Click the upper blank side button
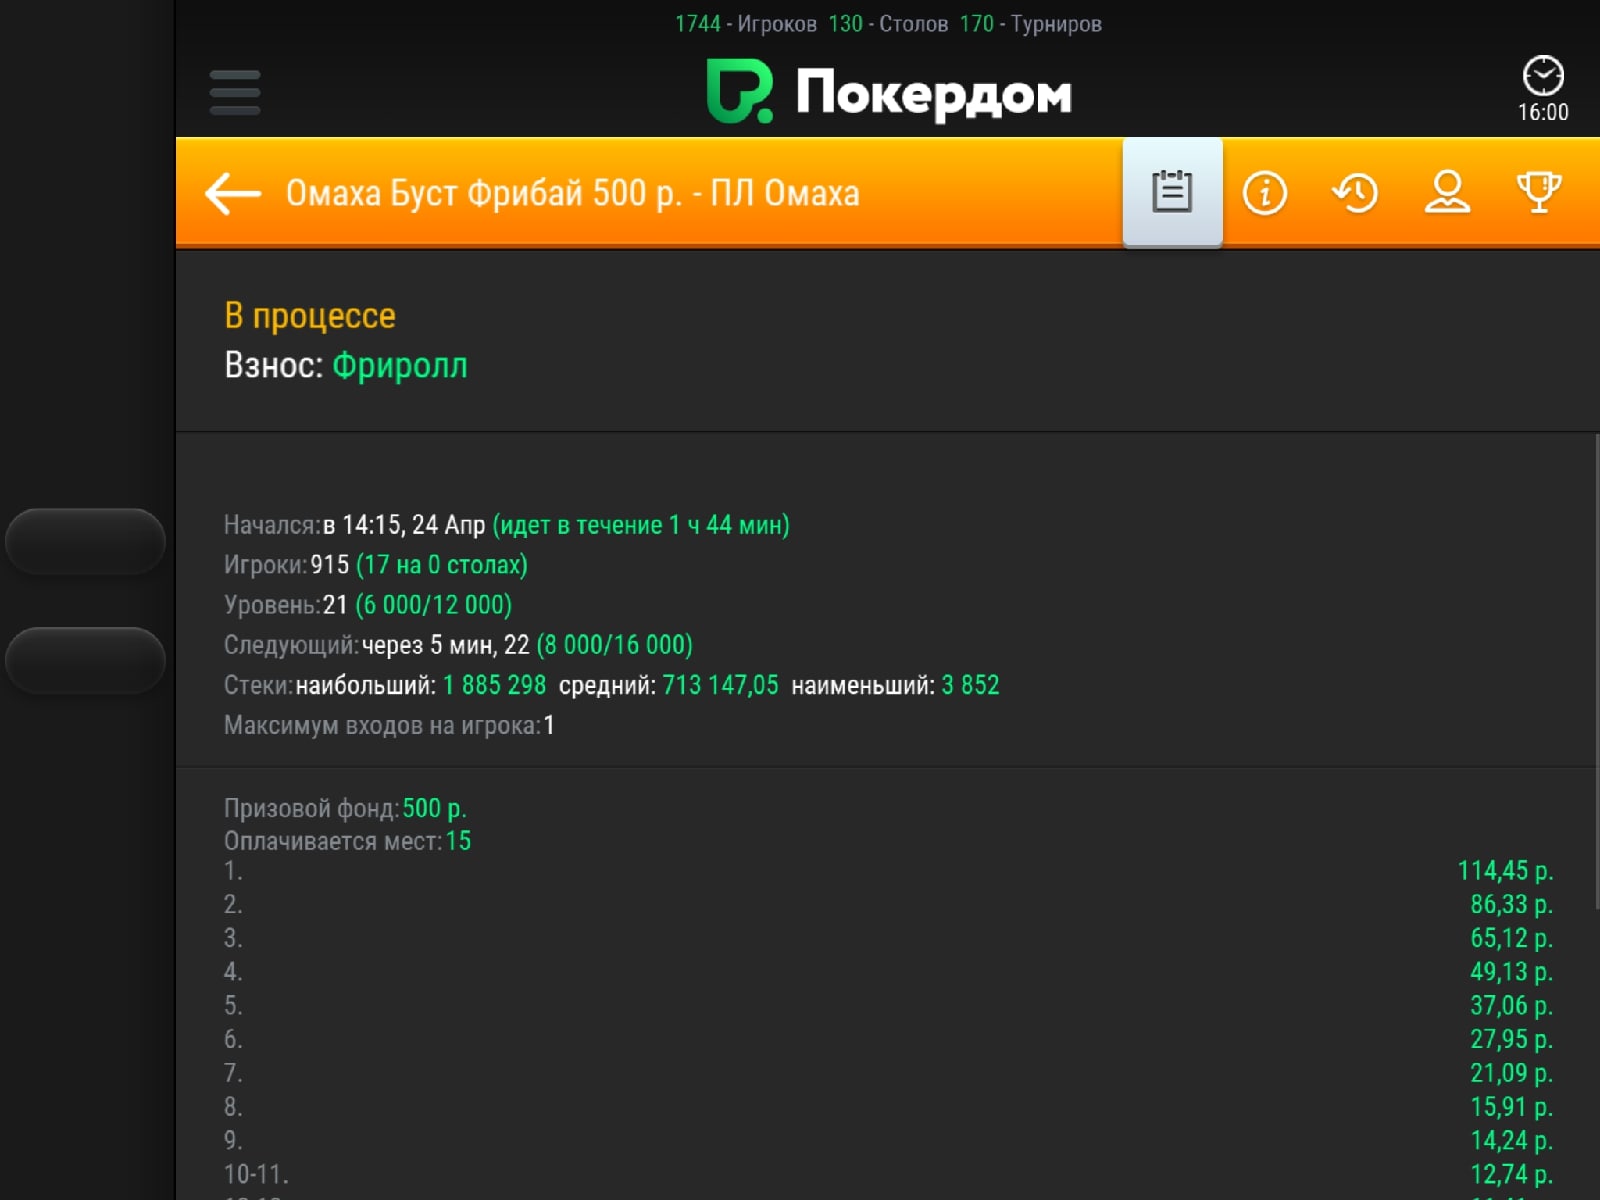Viewport: 1600px width, 1200px height. pos(85,541)
